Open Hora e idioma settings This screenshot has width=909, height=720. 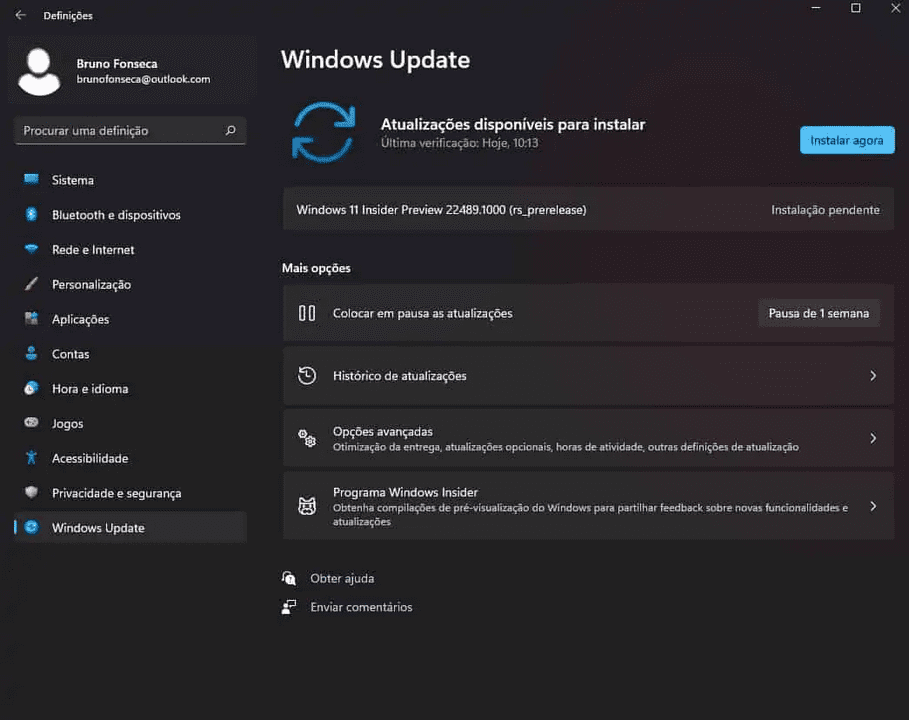click(90, 389)
